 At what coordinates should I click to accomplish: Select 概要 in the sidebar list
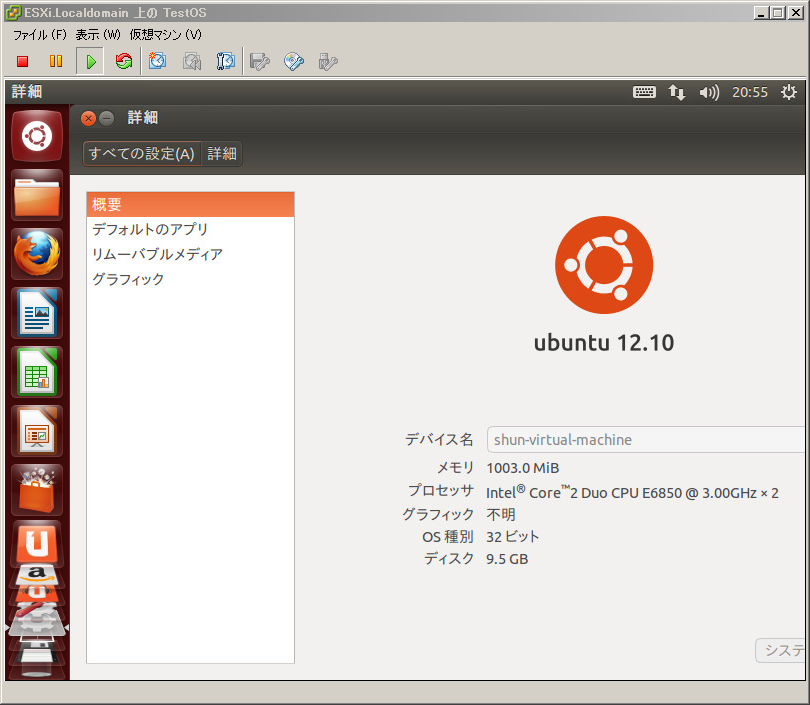coord(191,205)
